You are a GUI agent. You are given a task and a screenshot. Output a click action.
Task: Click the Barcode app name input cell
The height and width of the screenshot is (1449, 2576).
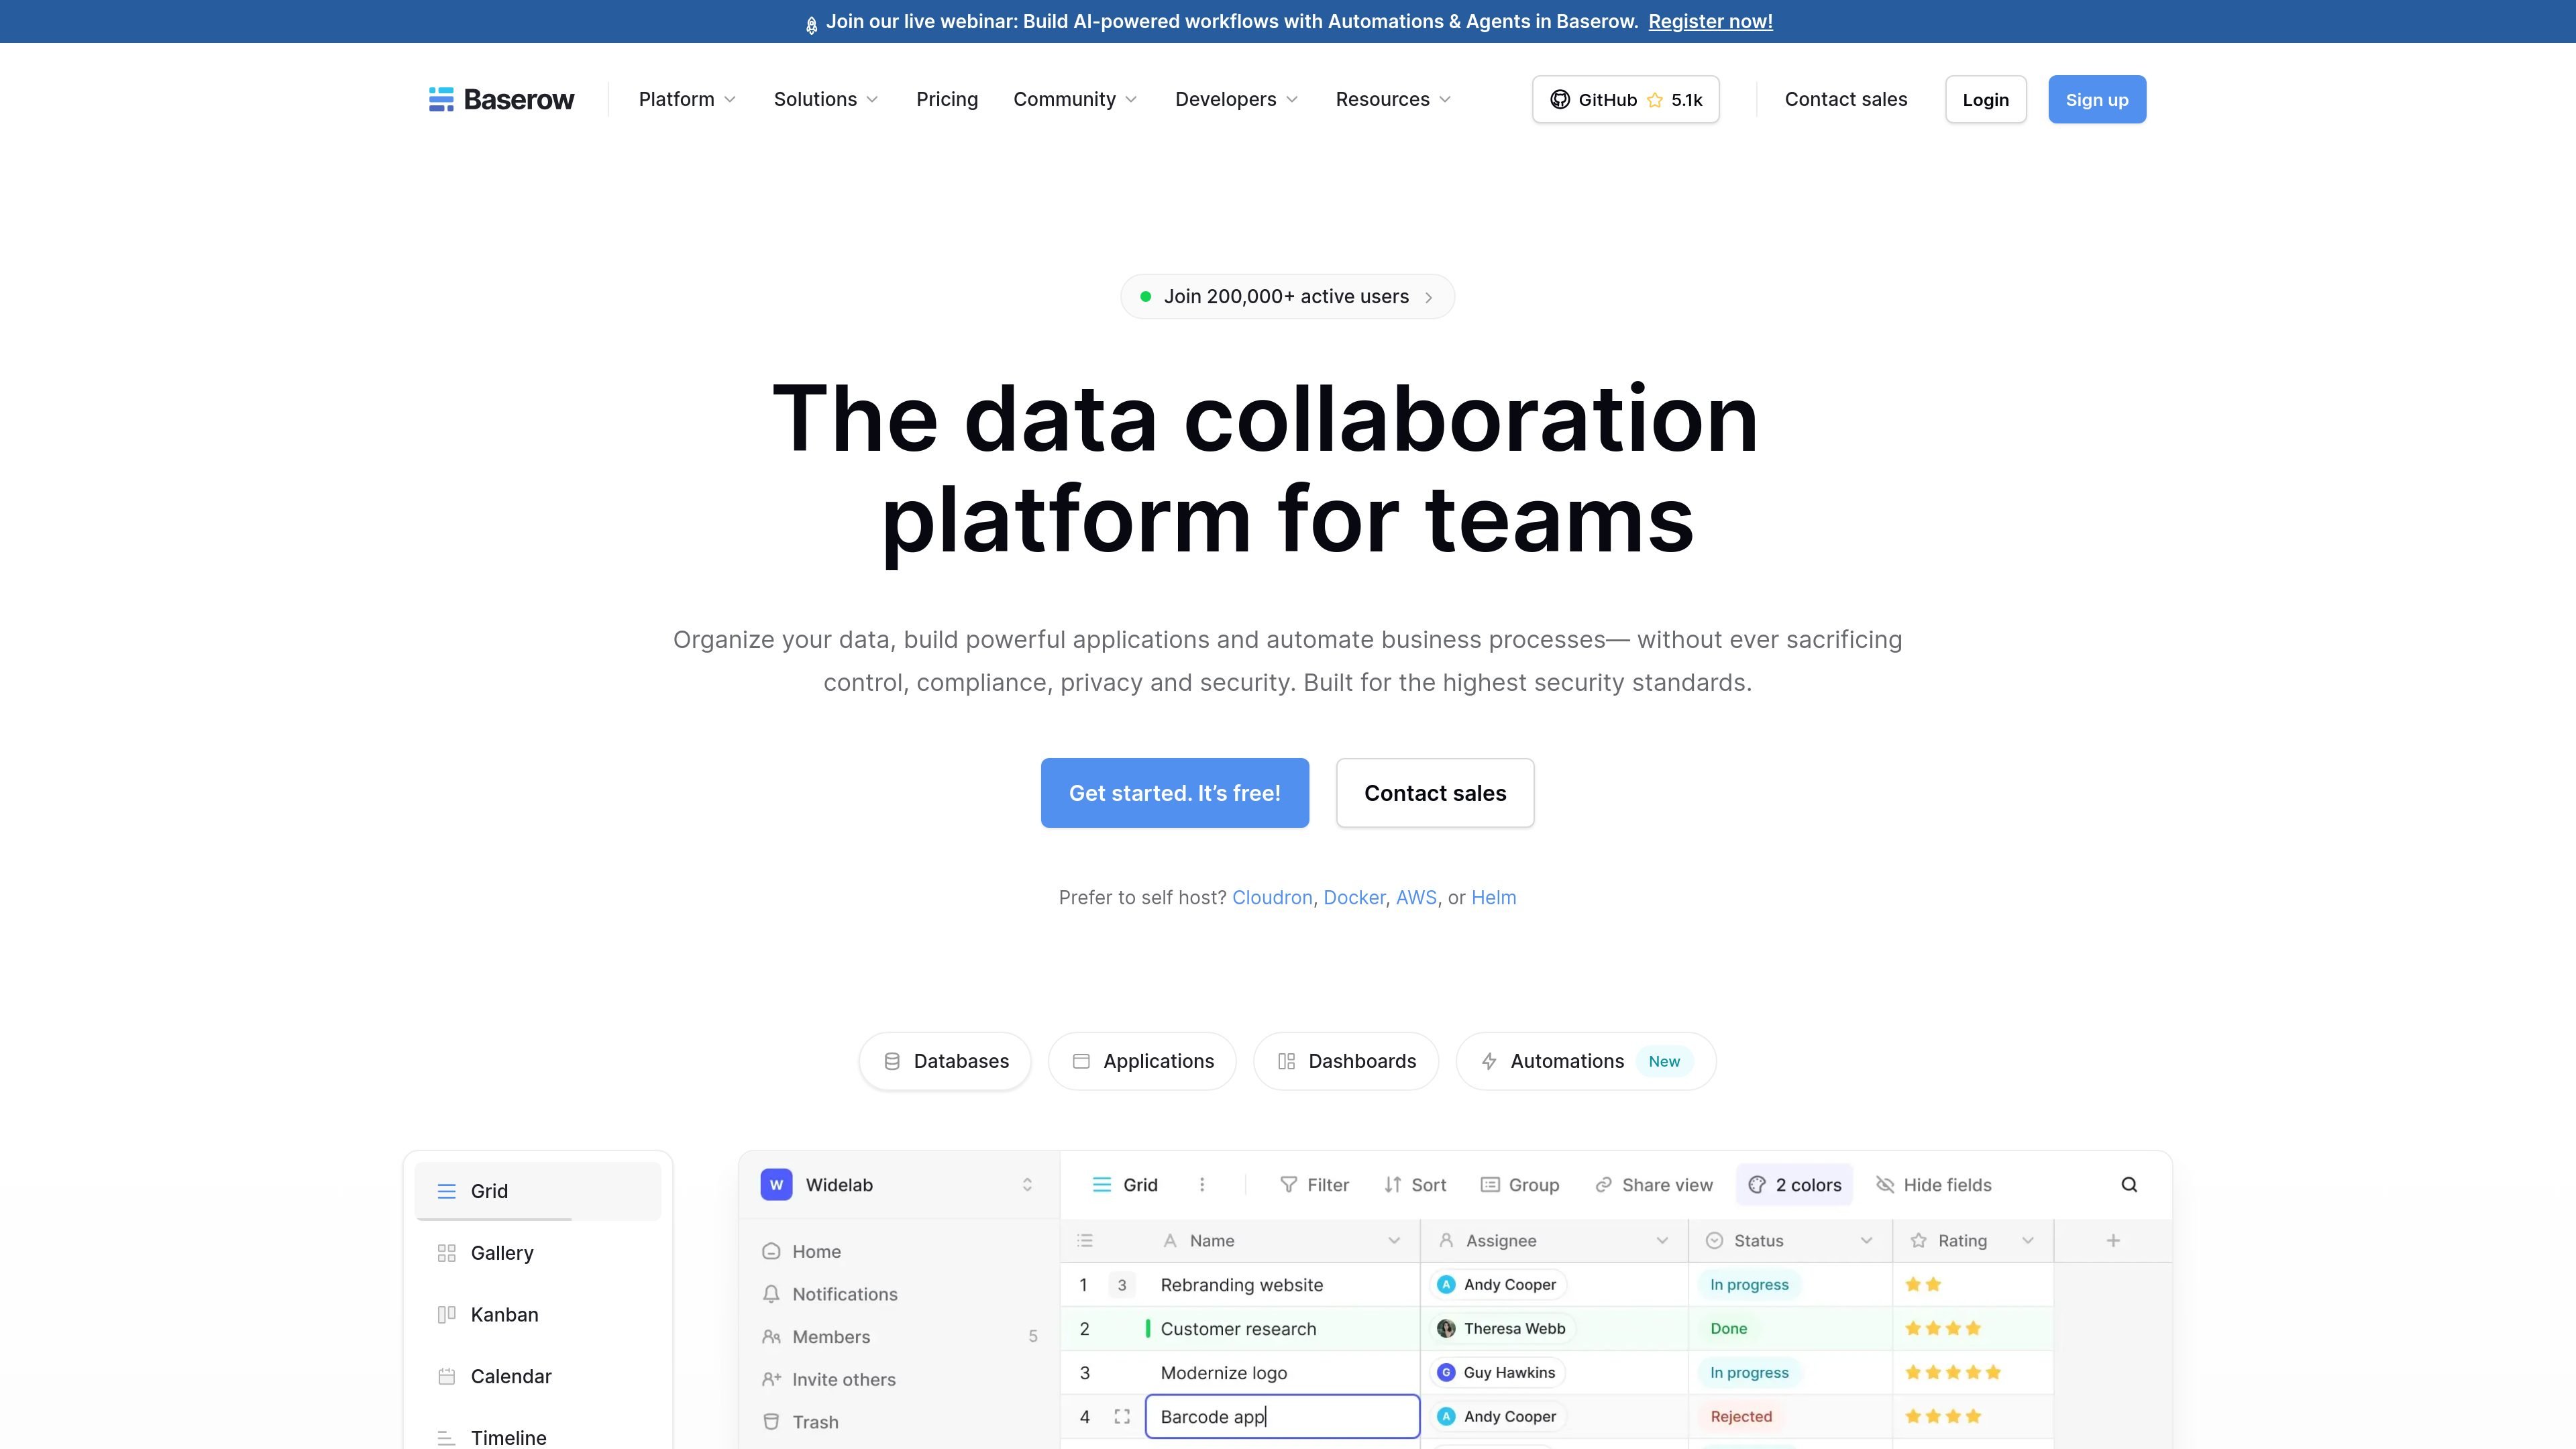[1282, 1416]
